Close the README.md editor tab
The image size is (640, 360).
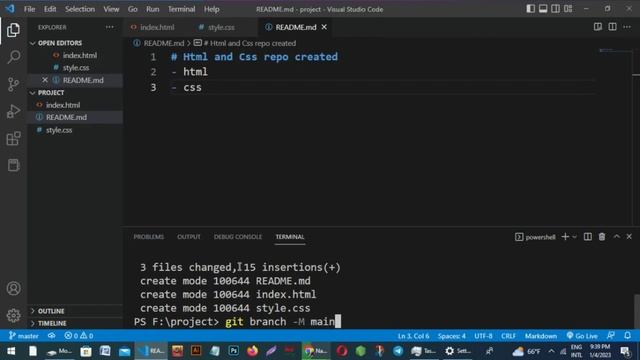[324, 27]
